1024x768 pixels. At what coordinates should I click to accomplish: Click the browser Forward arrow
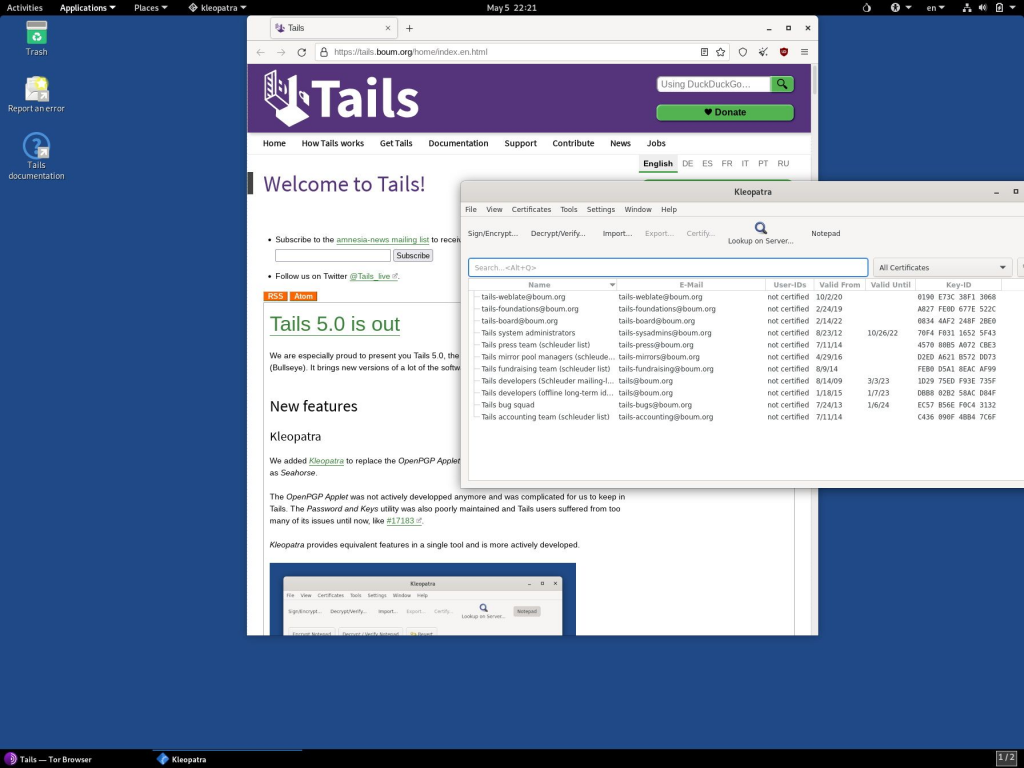click(x=281, y=52)
